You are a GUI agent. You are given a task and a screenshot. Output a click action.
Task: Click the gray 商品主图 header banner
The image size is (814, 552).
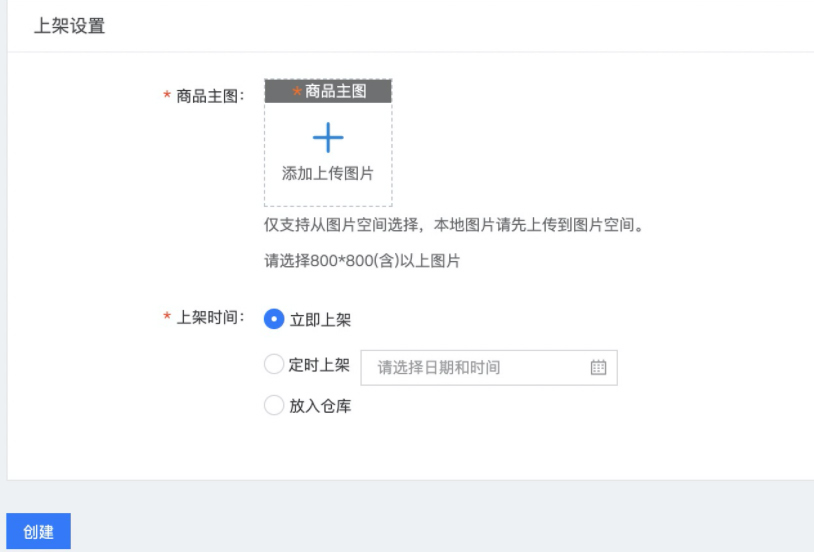(328, 91)
